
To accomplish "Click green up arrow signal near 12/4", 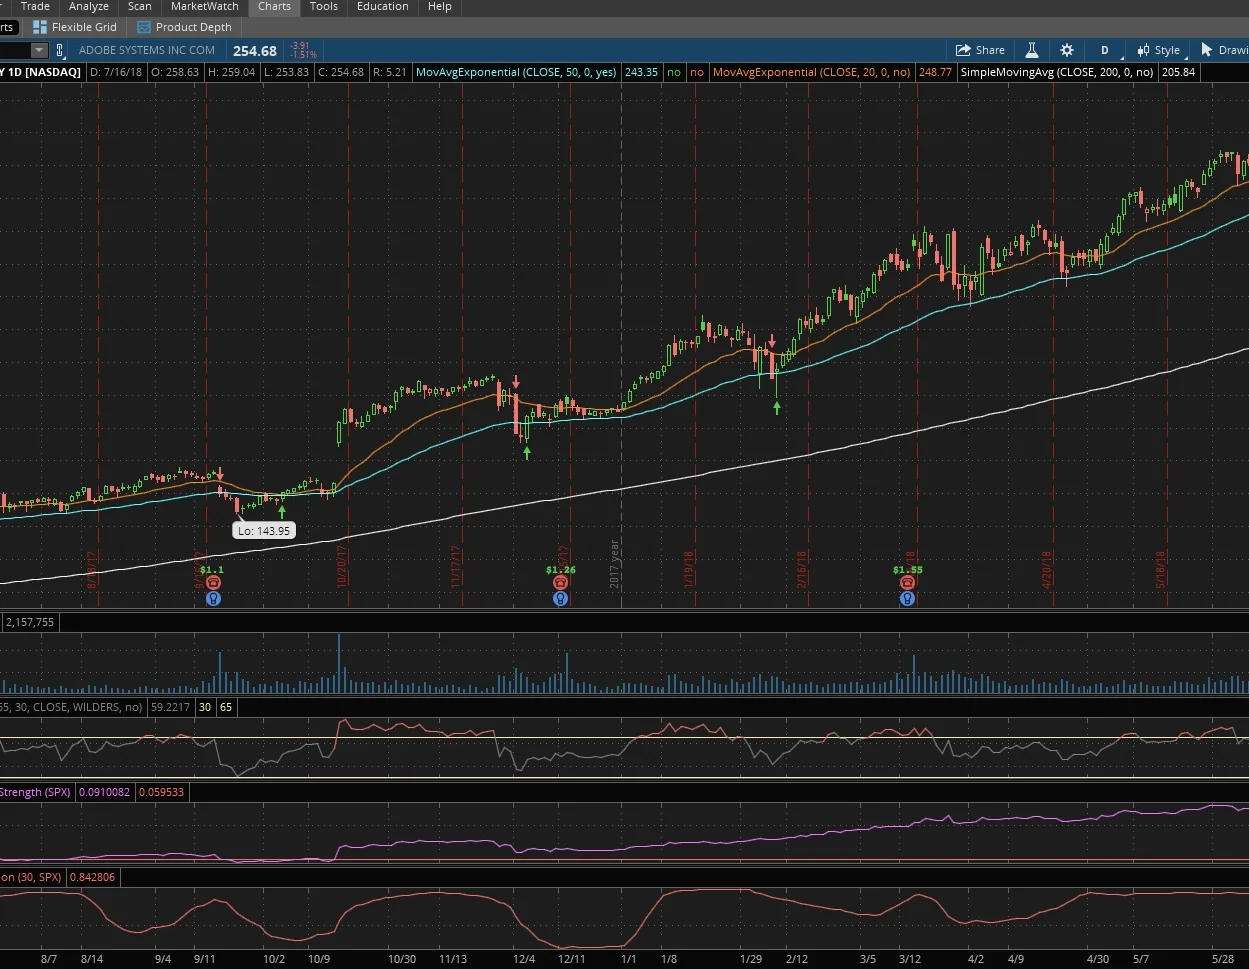I will pyautogui.click(x=527, y=453).
